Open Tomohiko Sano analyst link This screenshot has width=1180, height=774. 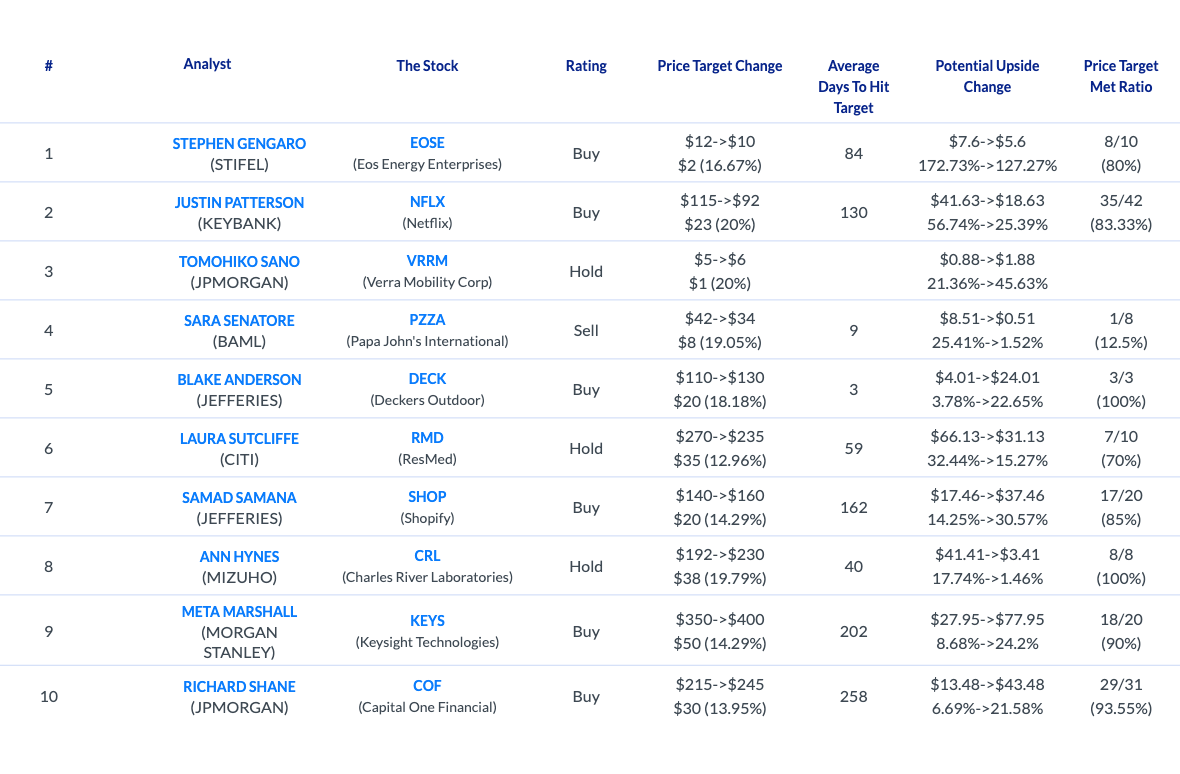[239, 262]
